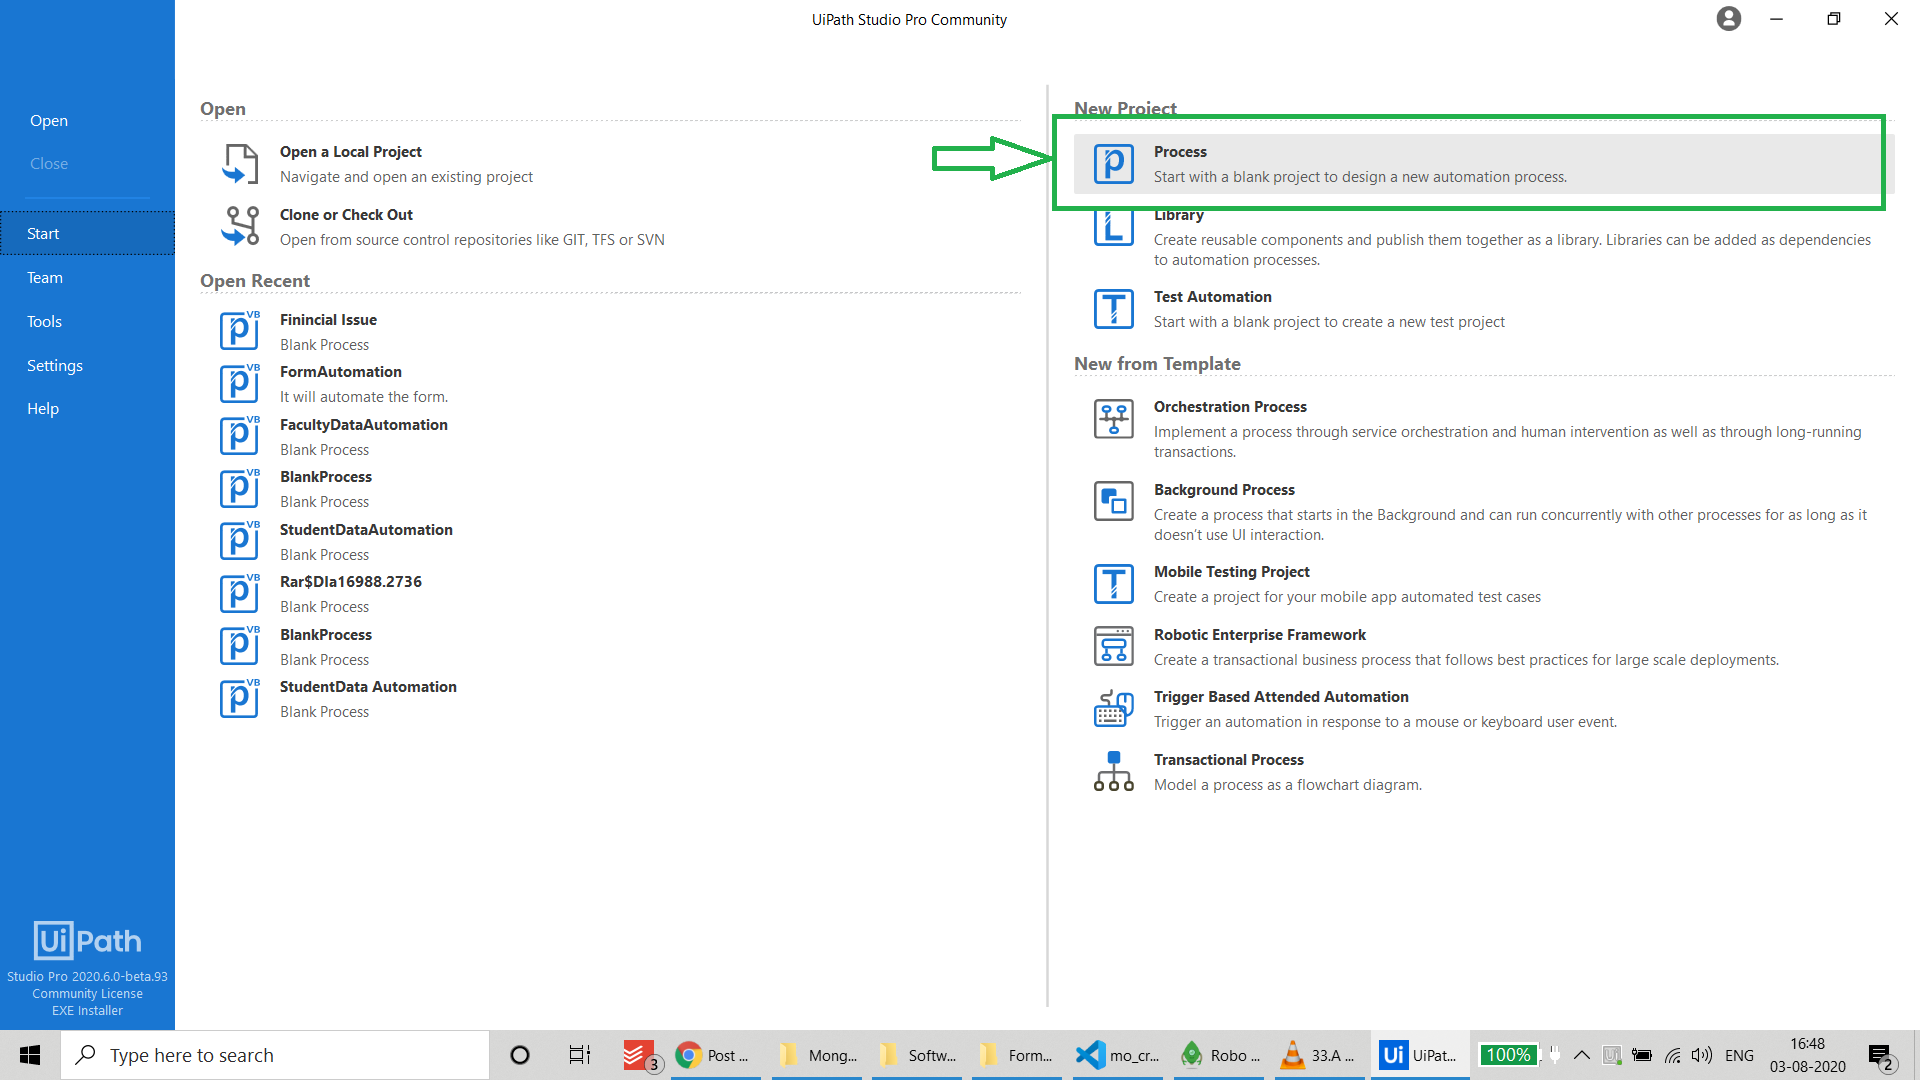Click the Background Process template icon

click(1112, 501)
